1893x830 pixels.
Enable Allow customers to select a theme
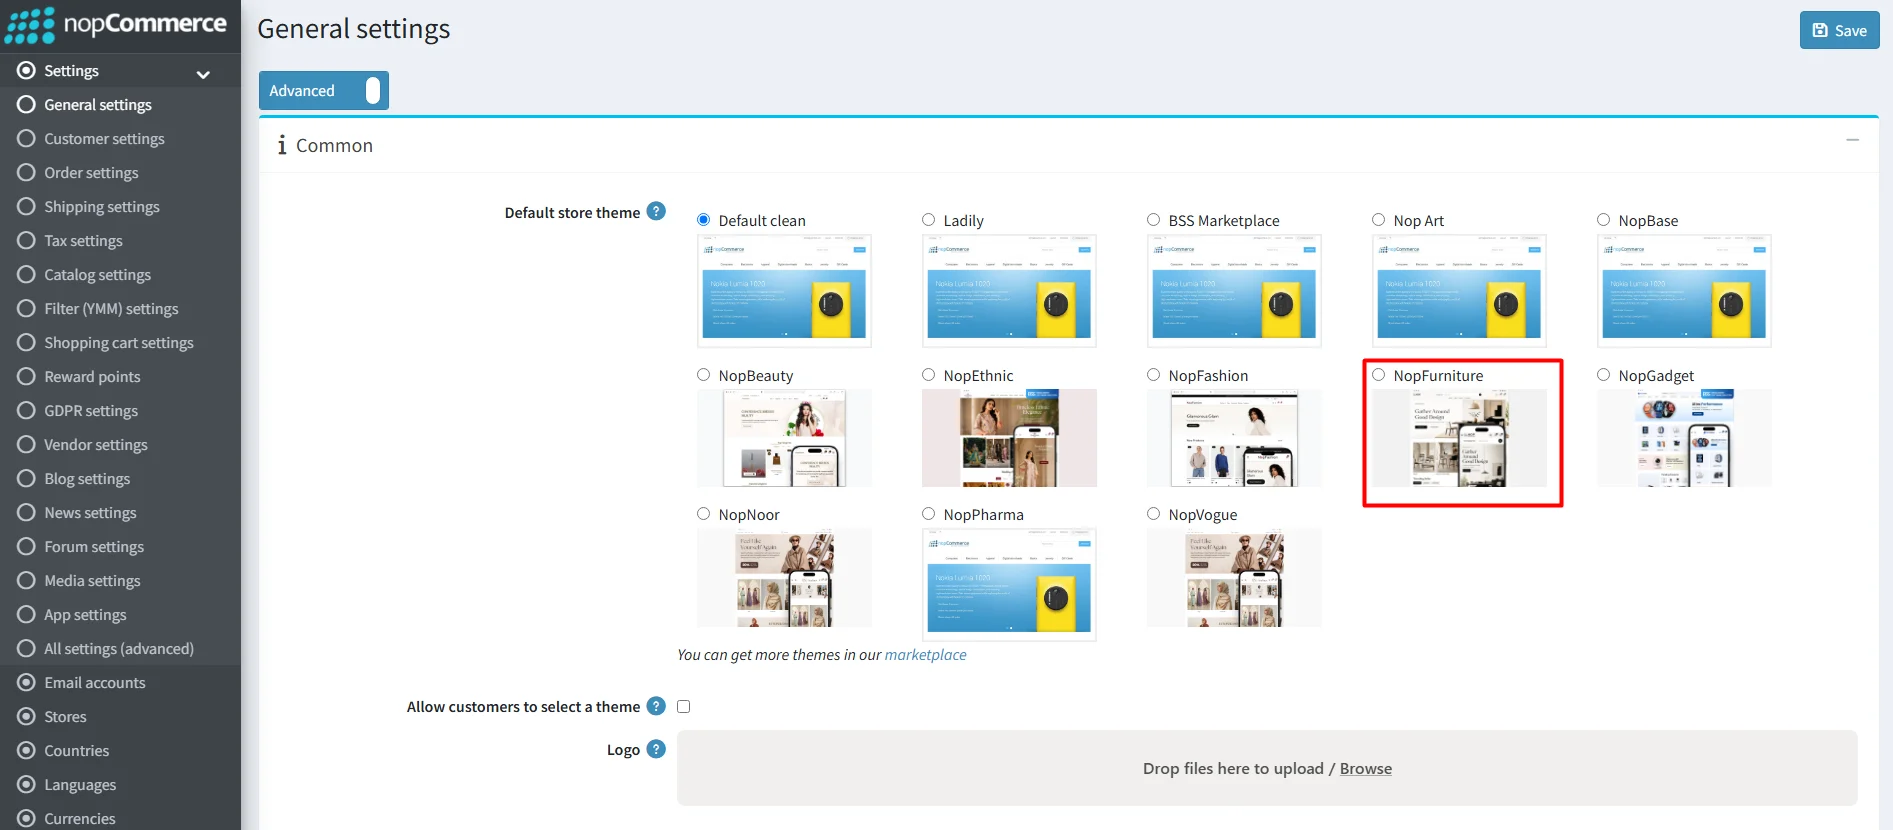click(x=684, y=706)
